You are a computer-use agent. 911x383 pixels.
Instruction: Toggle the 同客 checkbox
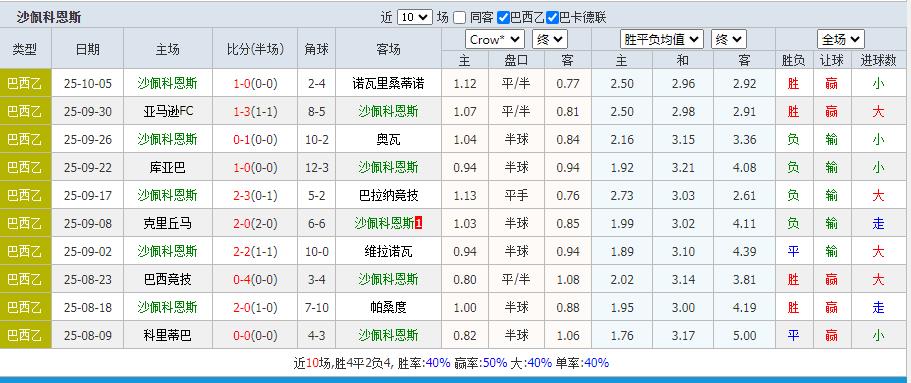coord(460,17)
